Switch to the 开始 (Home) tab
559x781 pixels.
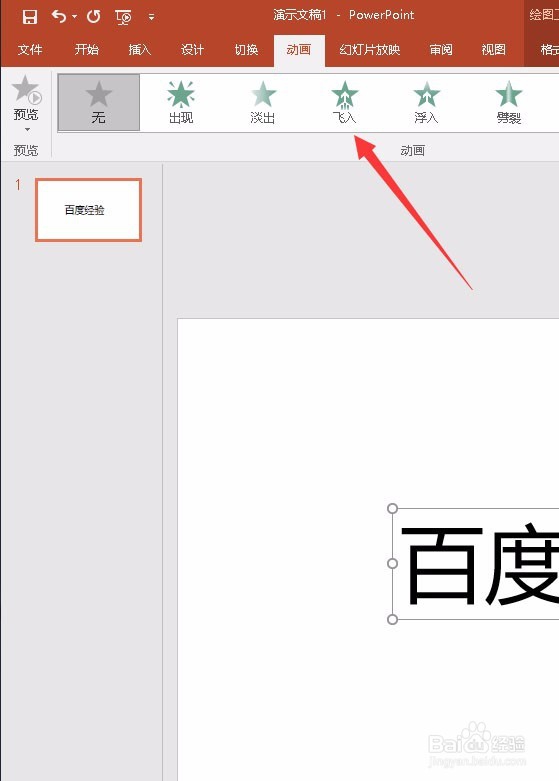click(87, 50)
